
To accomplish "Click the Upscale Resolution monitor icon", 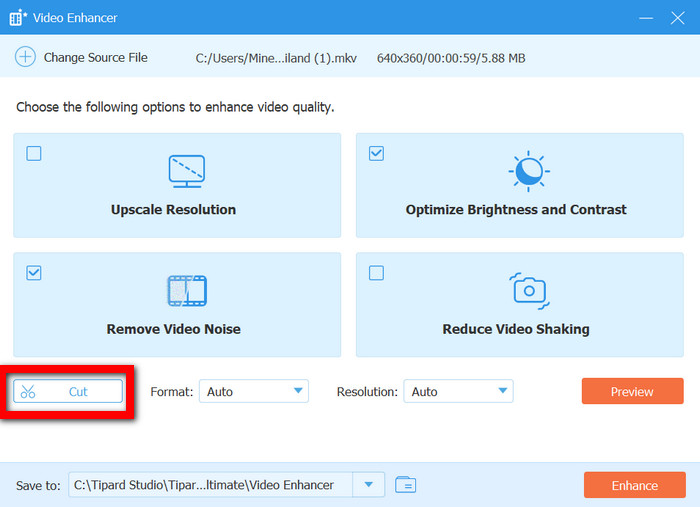I will [186, 172].
